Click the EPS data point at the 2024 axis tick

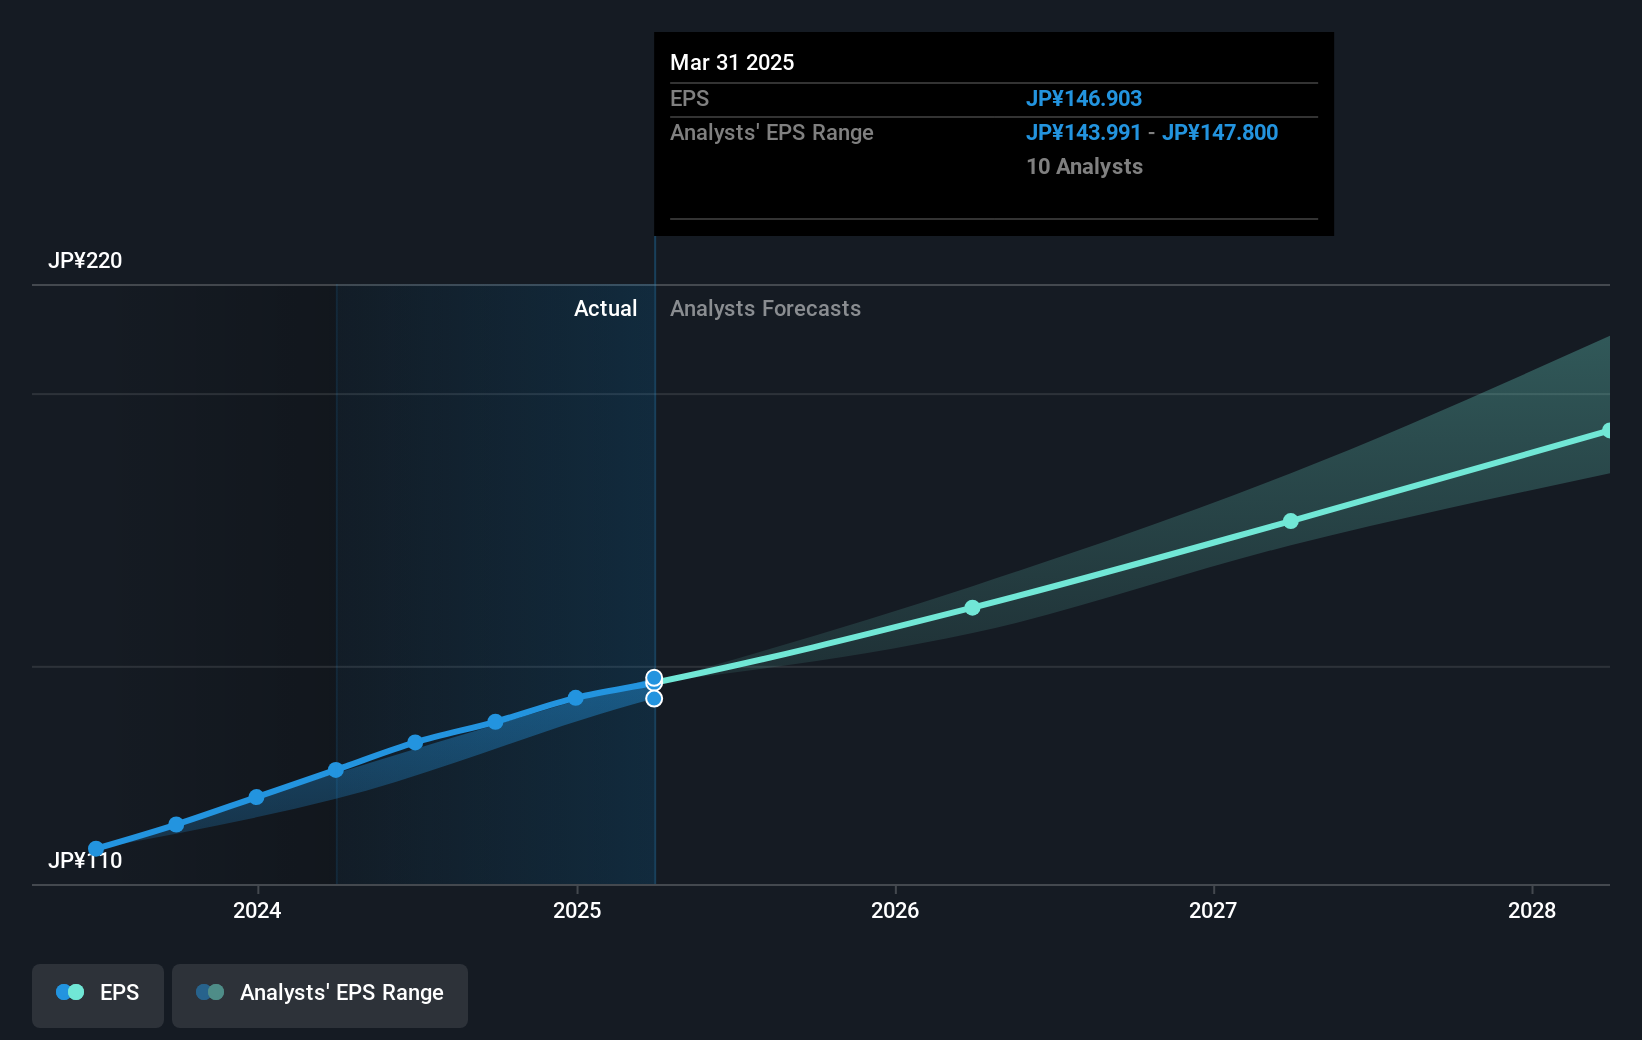coord(257,797)
